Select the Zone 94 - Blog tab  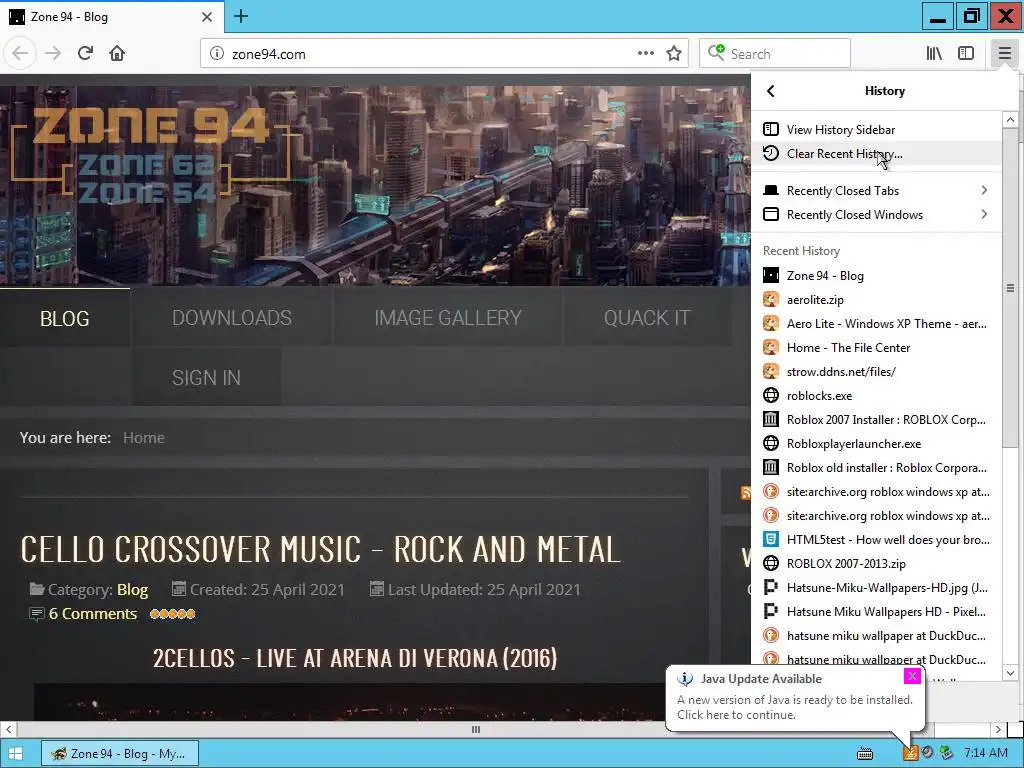112,16
